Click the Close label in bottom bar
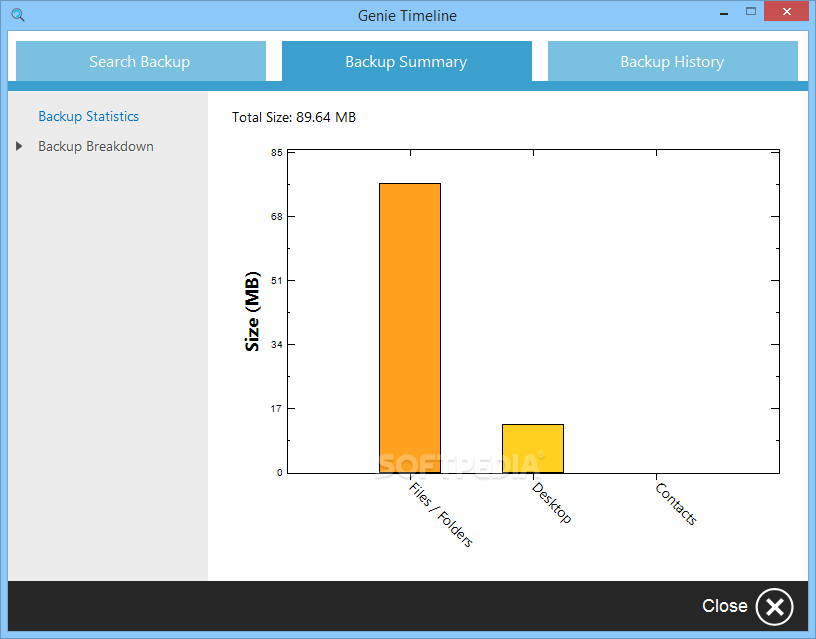Screen dimensions: 816x639 click(x=724, y=606)
